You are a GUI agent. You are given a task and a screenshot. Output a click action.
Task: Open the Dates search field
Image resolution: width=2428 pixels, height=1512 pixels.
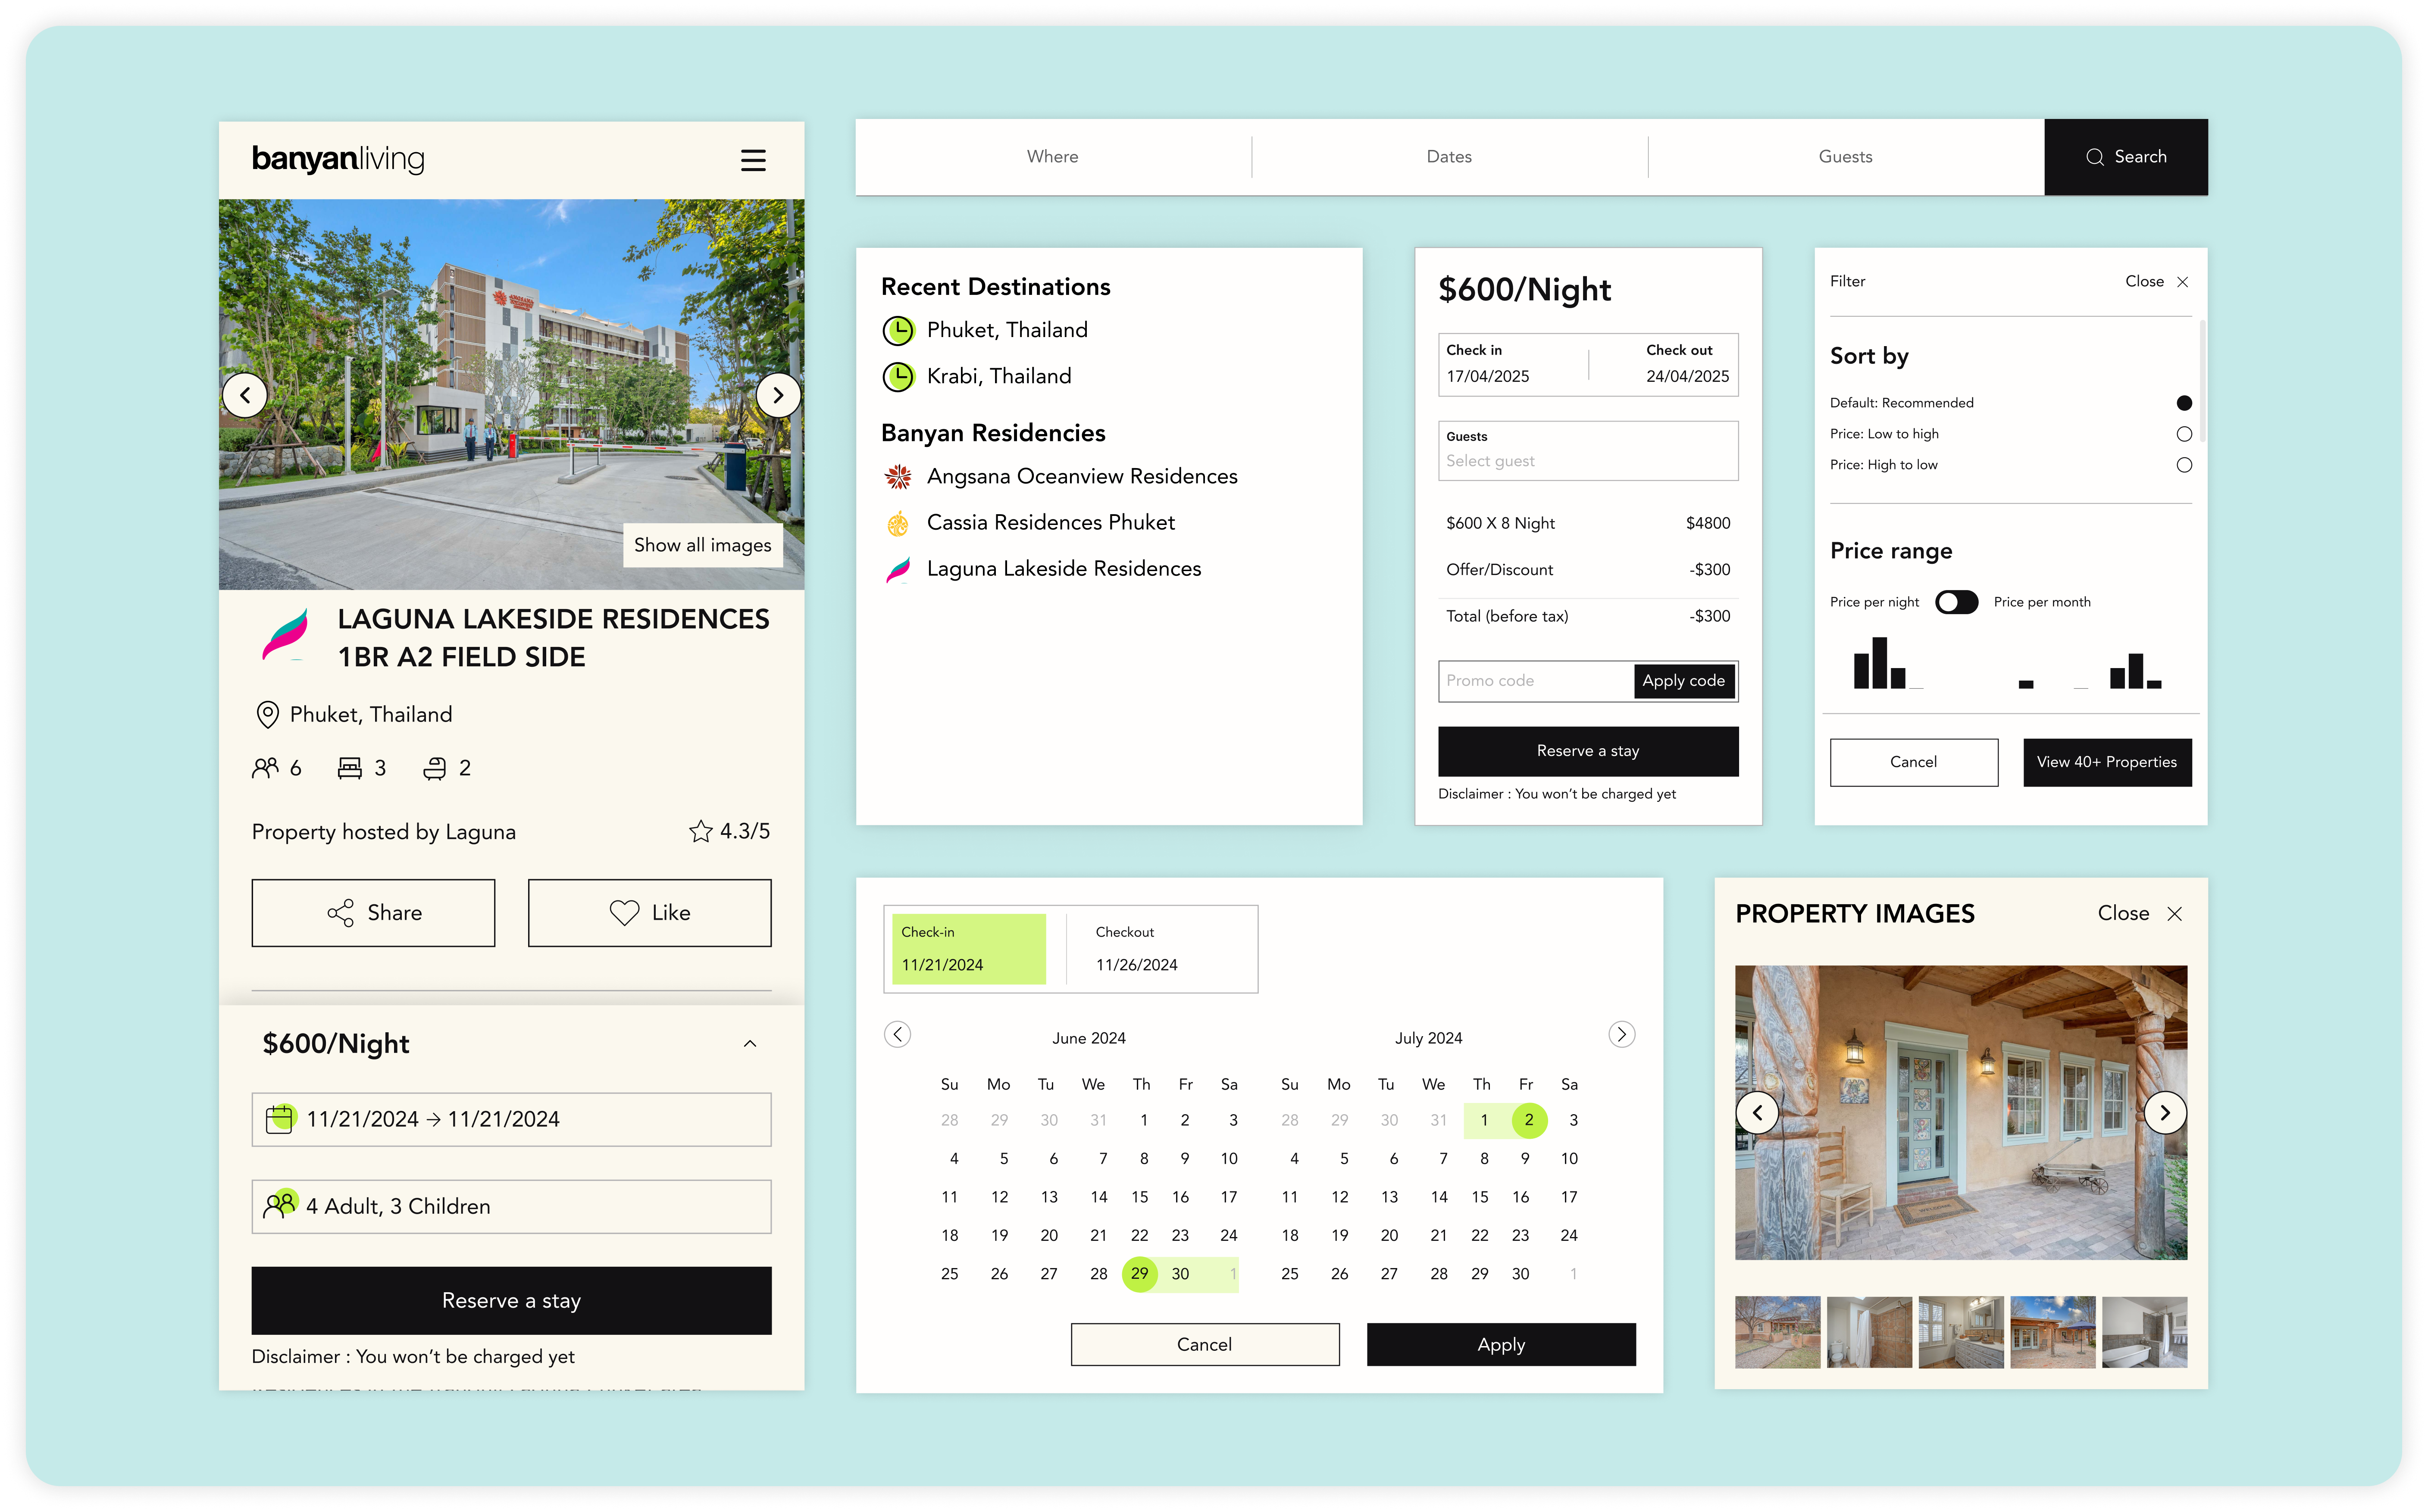[x=1449, y=157]
